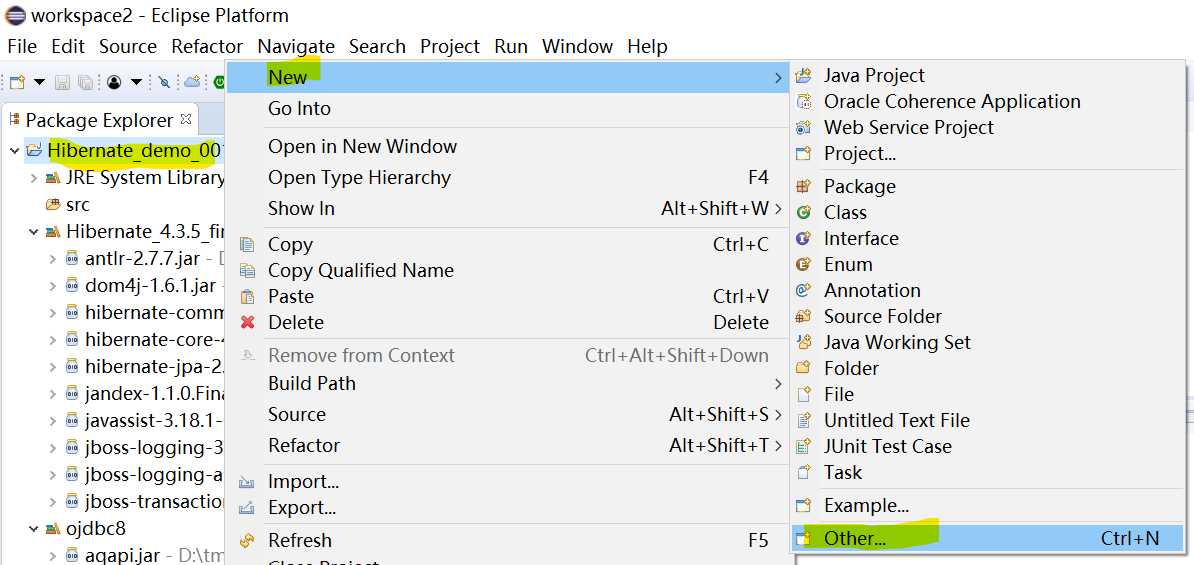The width and height of the screenshot is (1194, 565).
Task: Open the Help menu
Action: click(x=647, y=46)
